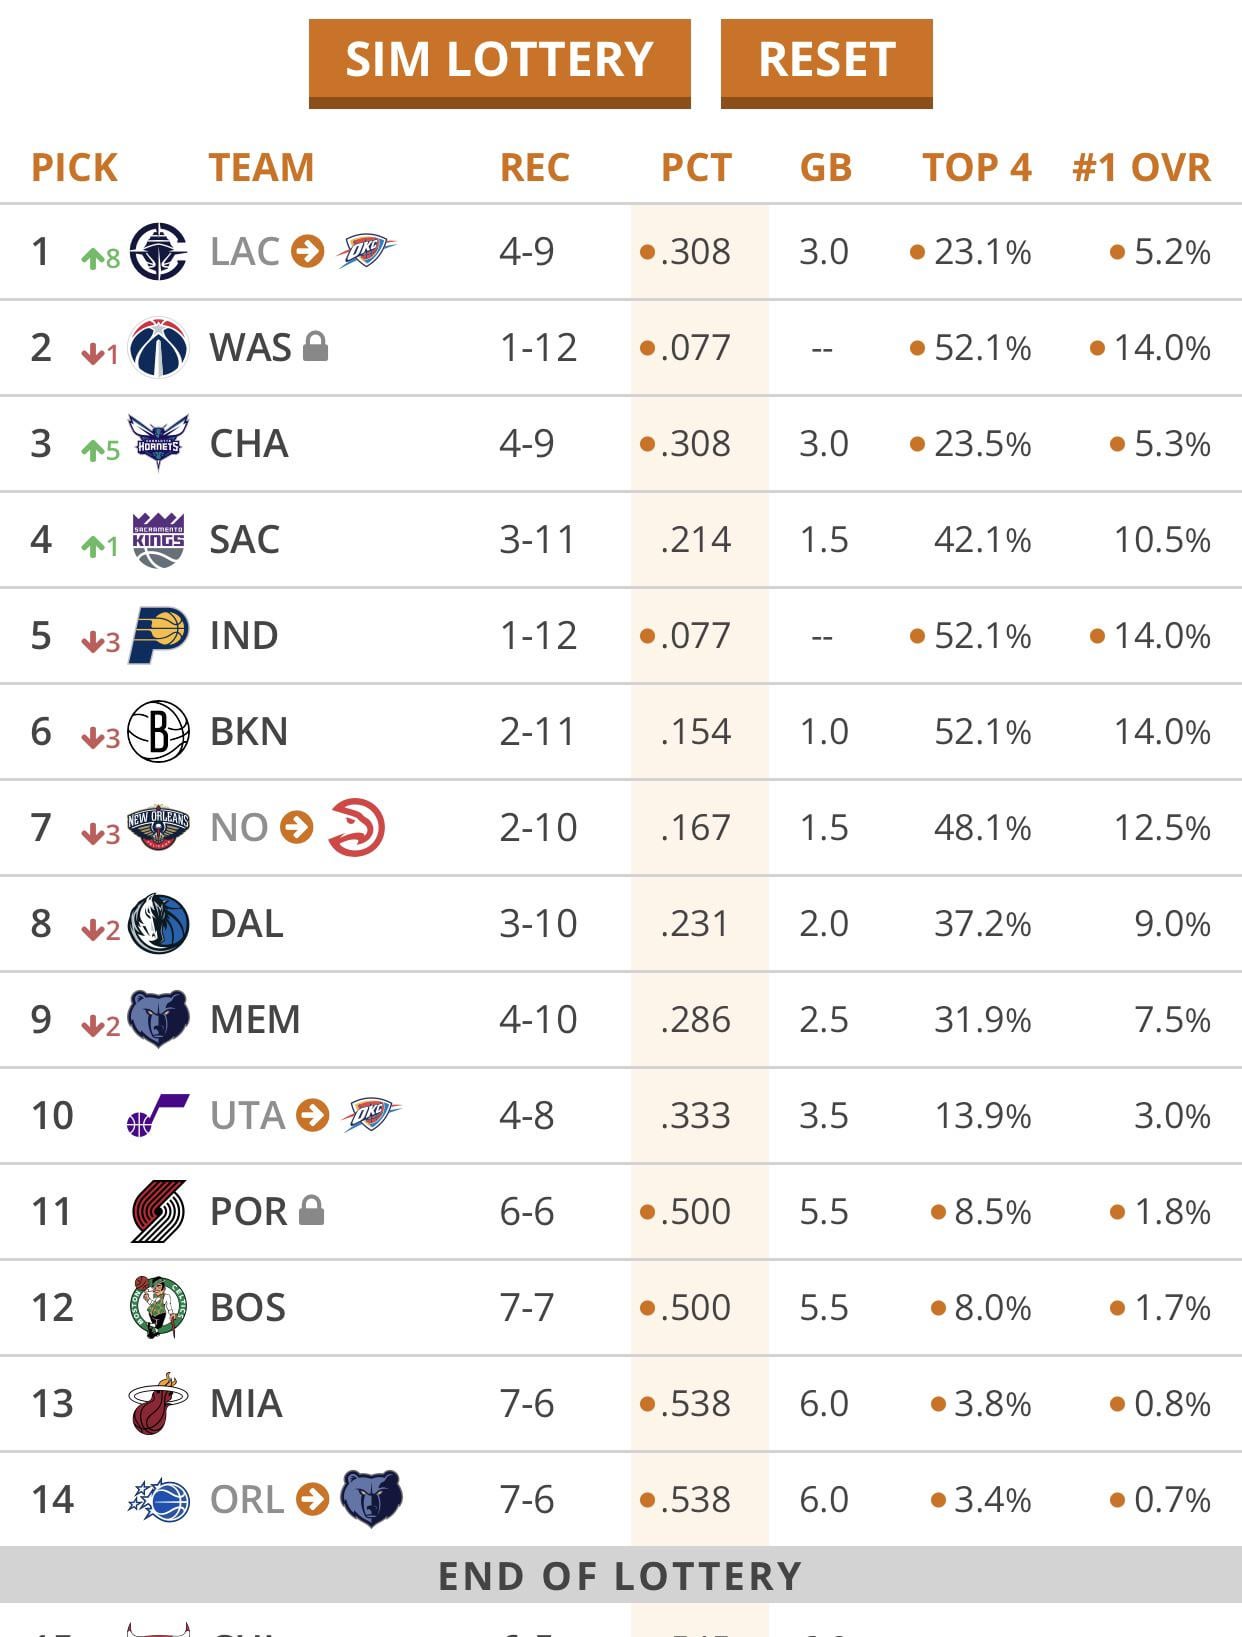
Task: Click the LA Clippers logo icon
Action: tap(158, 251)
